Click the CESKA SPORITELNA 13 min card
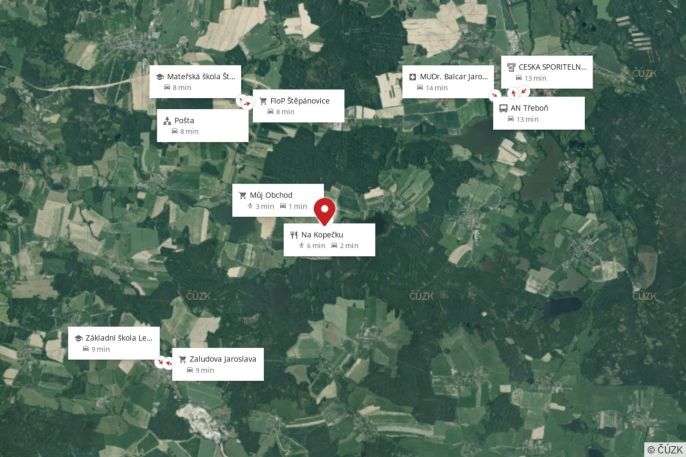Image resolution: width=686 pixels, height=457 pixels. coord(546,72)
